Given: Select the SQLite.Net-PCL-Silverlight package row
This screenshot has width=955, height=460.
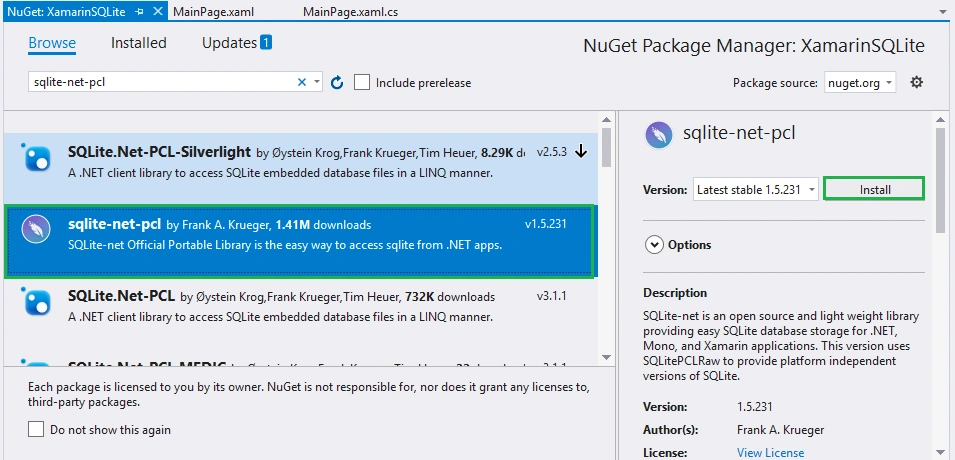Looking at the screenshot, I should [301, 169].
